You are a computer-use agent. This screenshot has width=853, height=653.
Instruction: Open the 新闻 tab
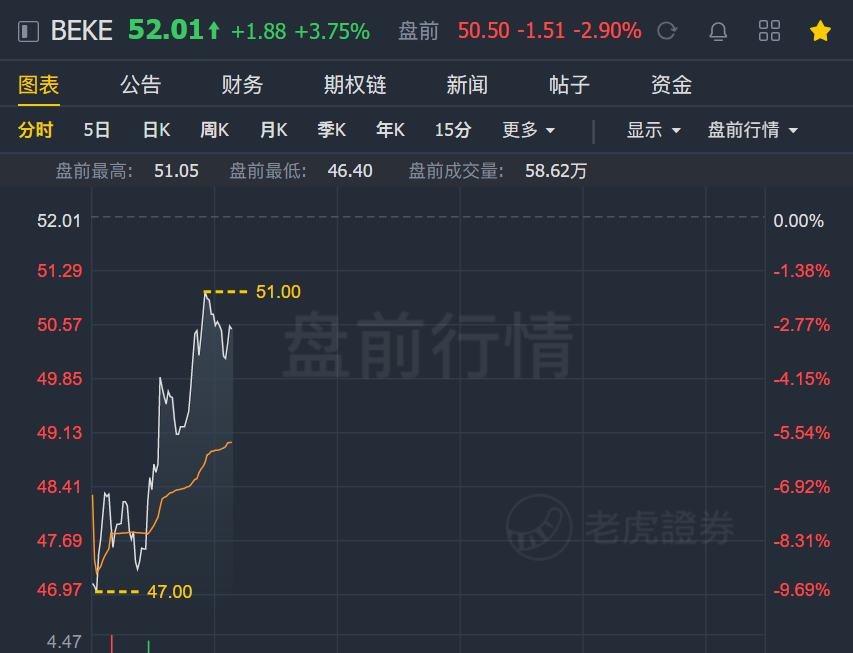coord(467,85)
